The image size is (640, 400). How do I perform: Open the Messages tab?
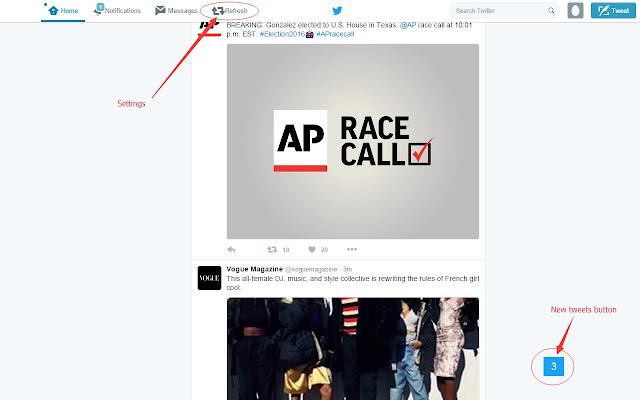176,11
